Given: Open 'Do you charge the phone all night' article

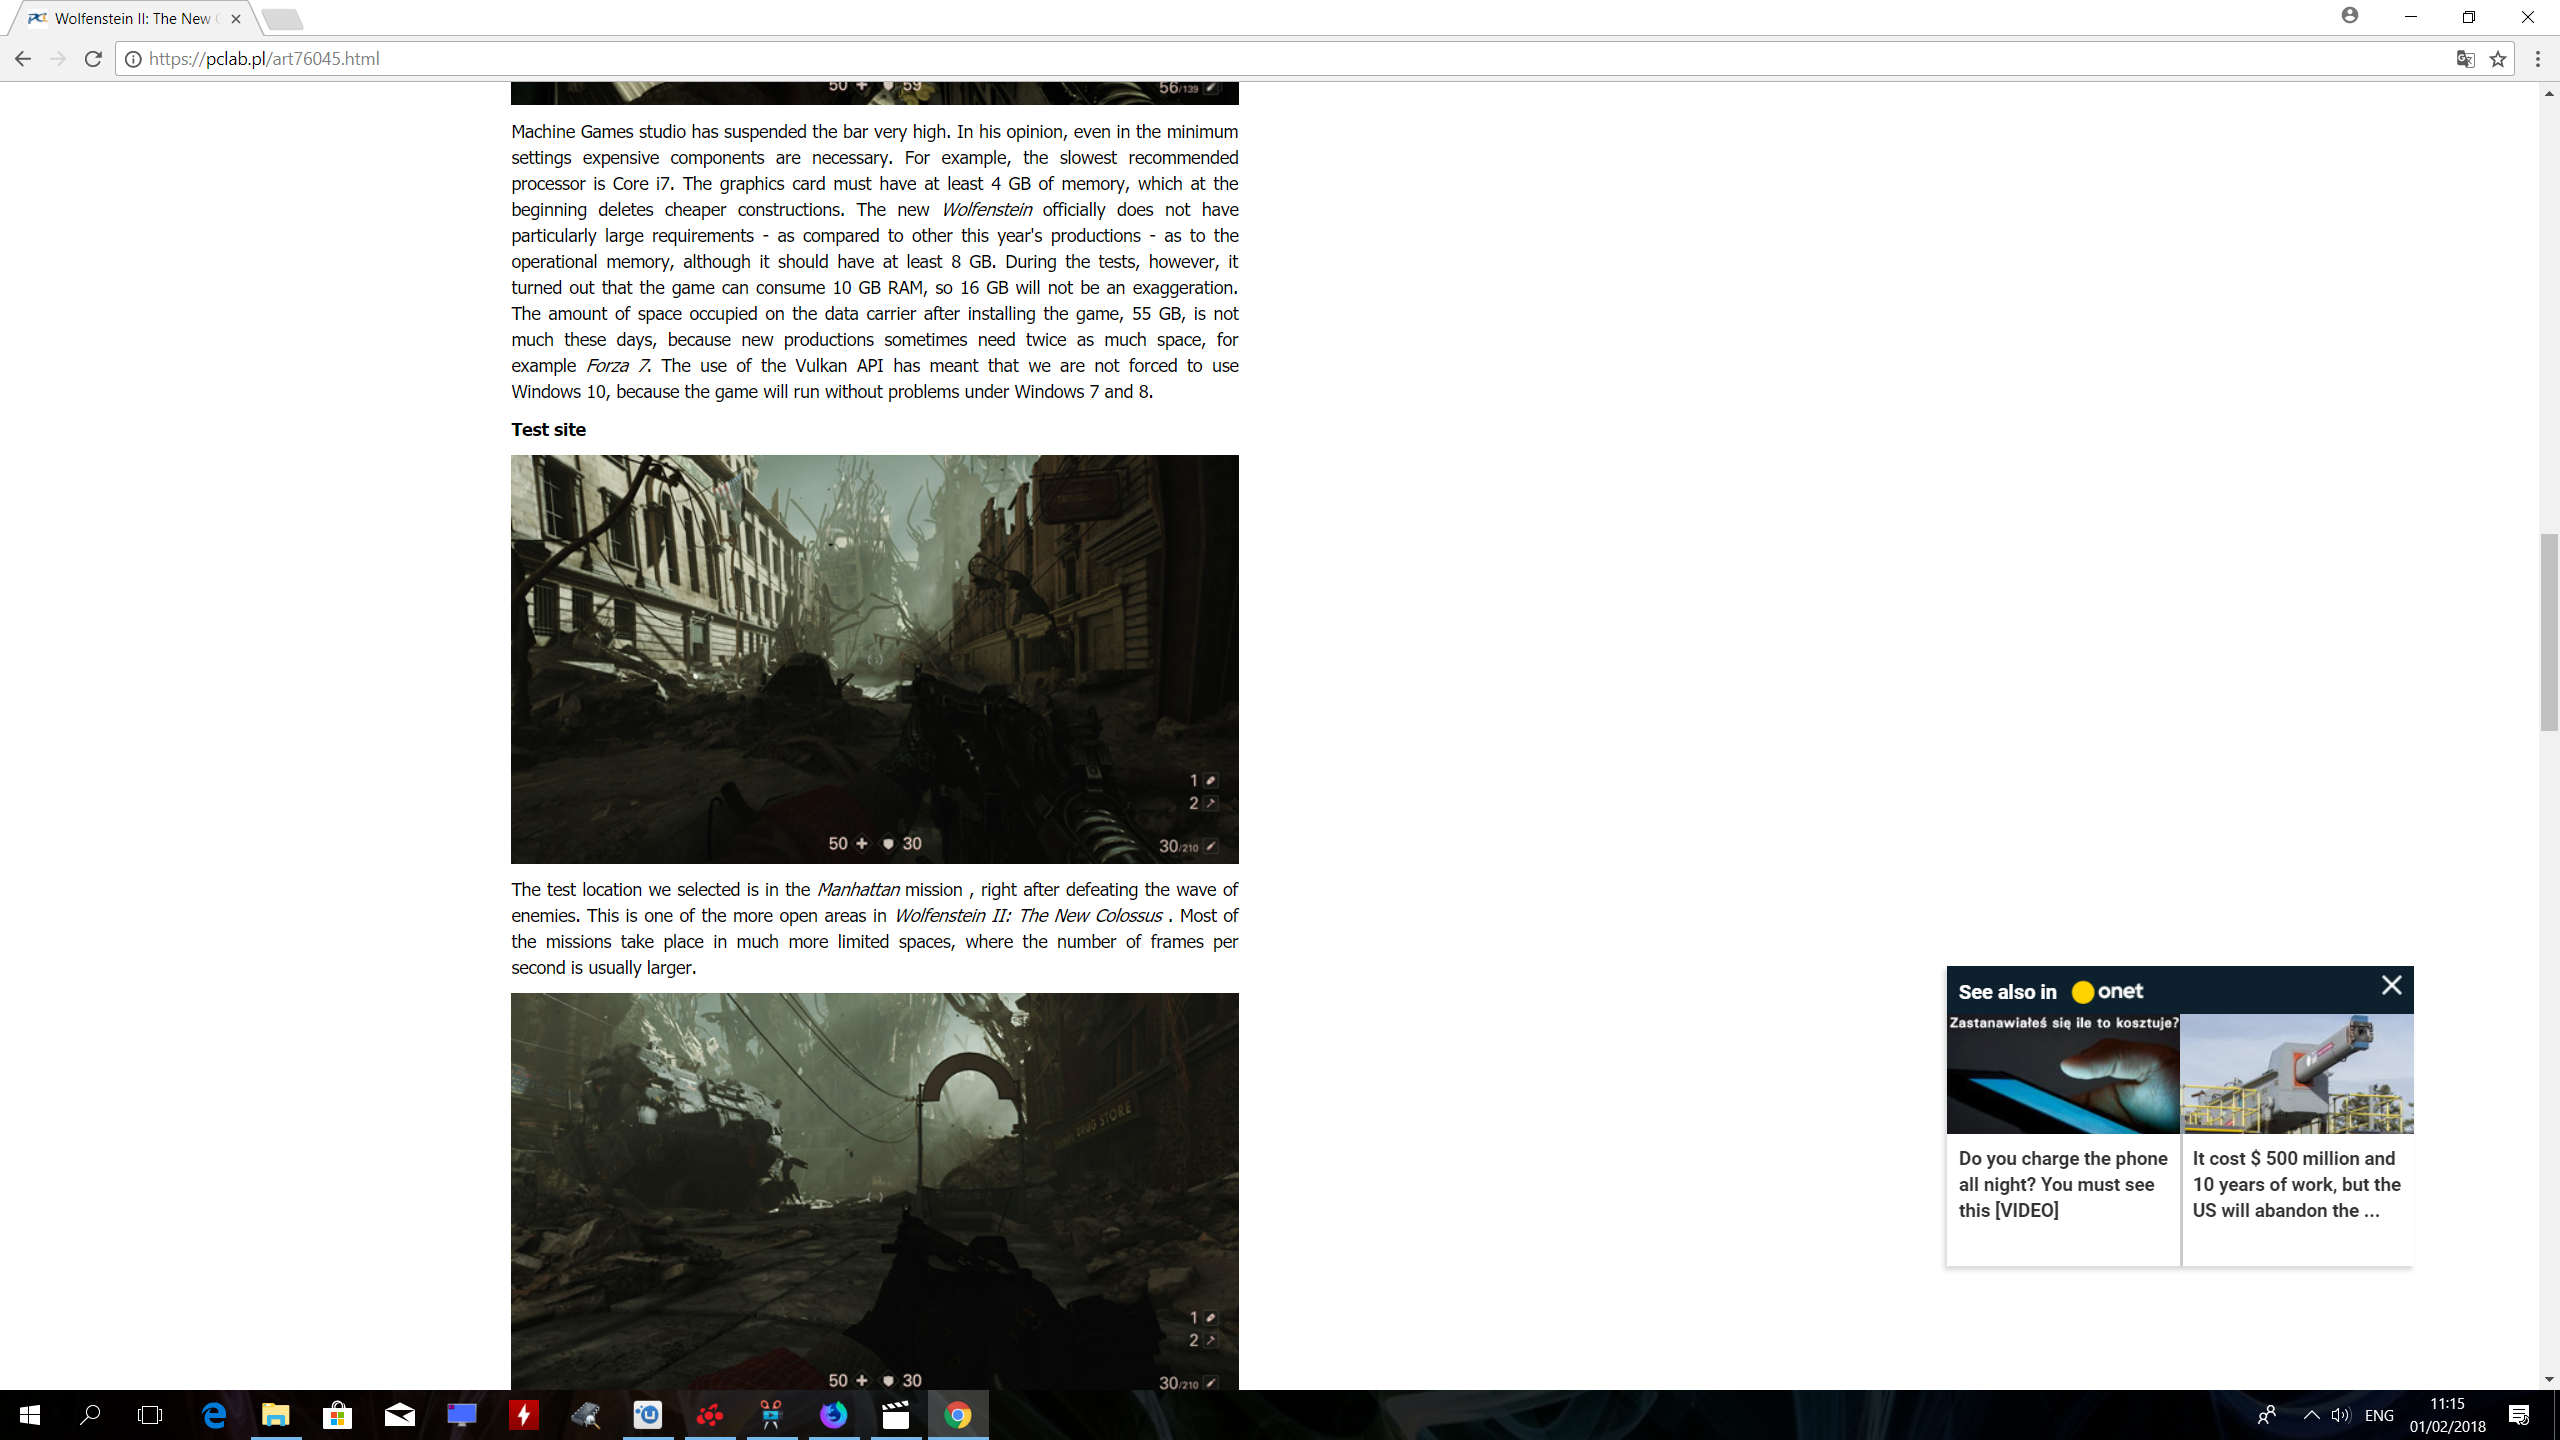Looking at the screenshot, I should (2062, 1184).
